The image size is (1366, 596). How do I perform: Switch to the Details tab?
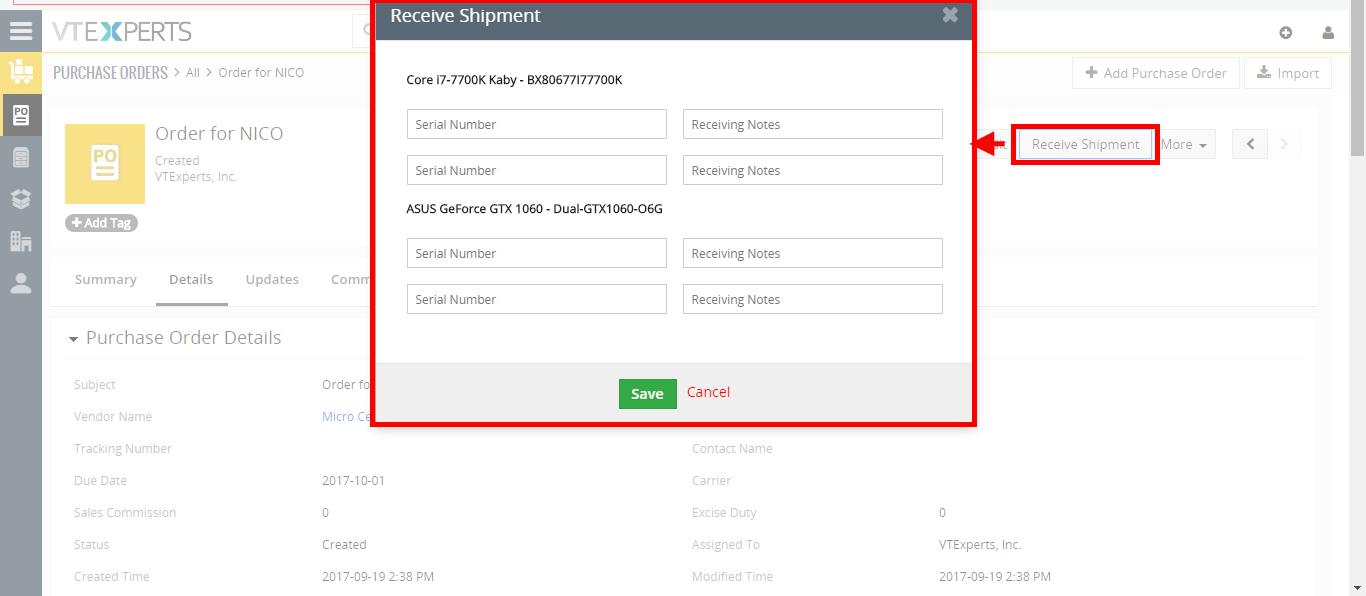coord(191,280)
